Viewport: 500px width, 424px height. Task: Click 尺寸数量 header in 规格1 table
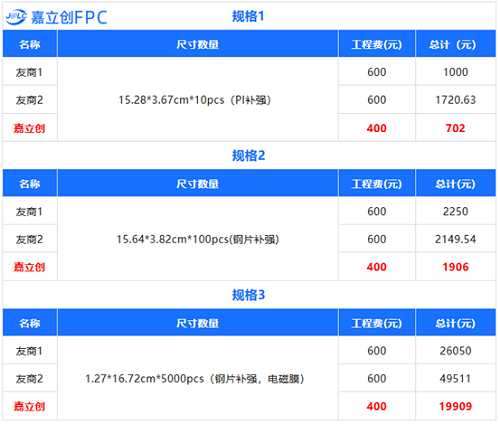198,44
